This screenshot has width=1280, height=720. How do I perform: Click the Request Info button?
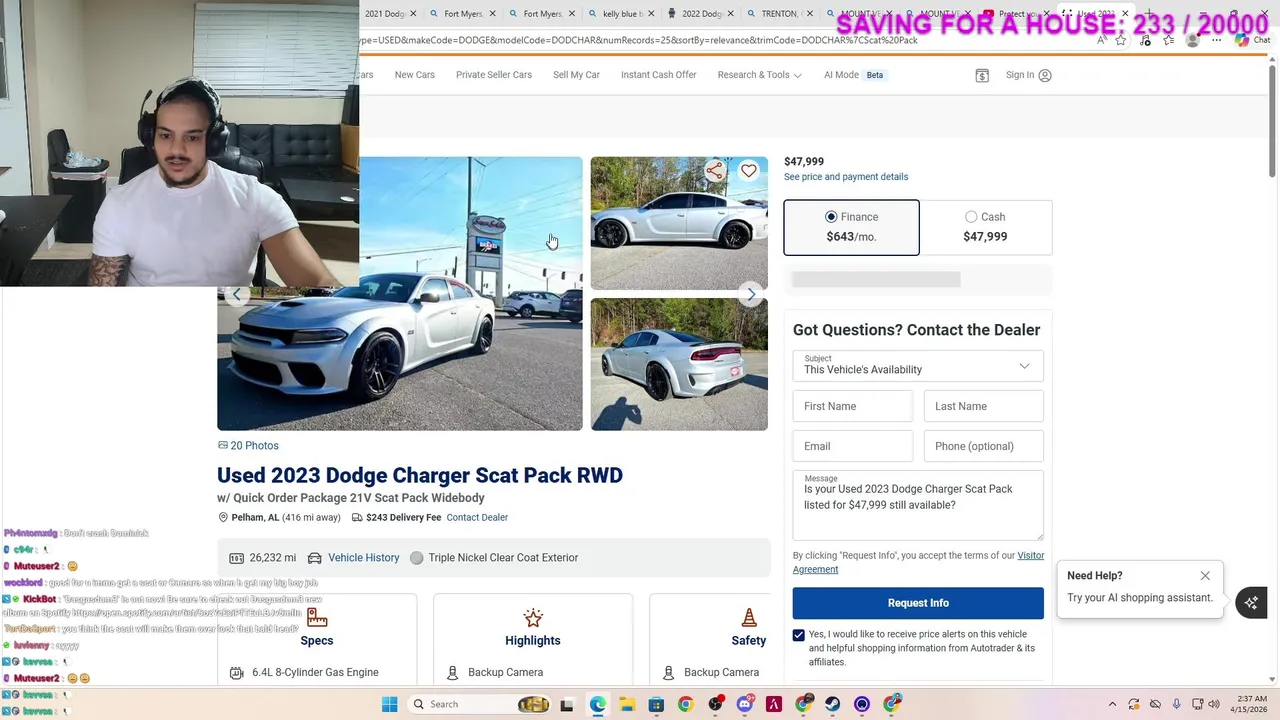click(x=918, y=603)
